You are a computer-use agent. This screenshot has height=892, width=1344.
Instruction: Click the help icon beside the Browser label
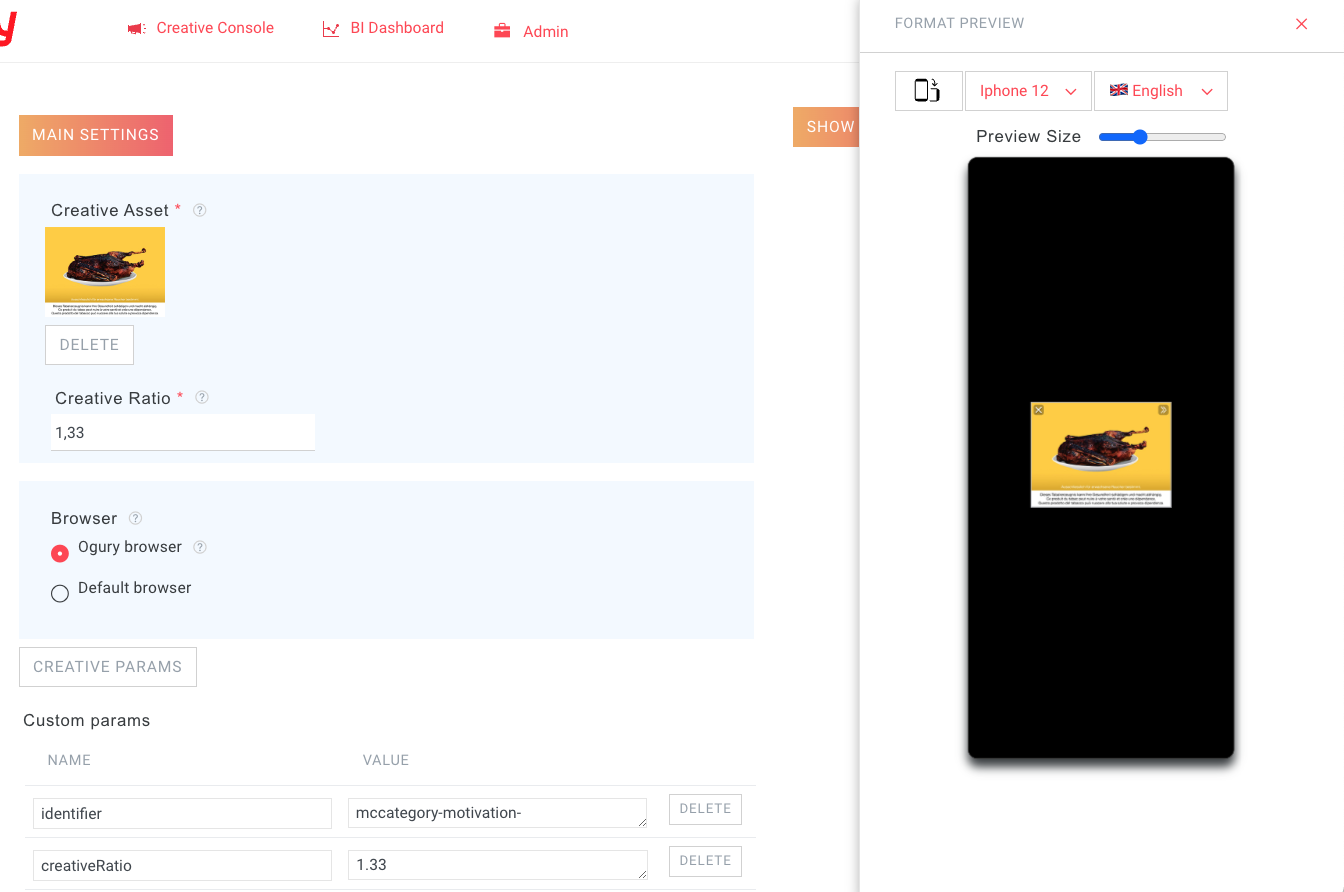[133, 518]
